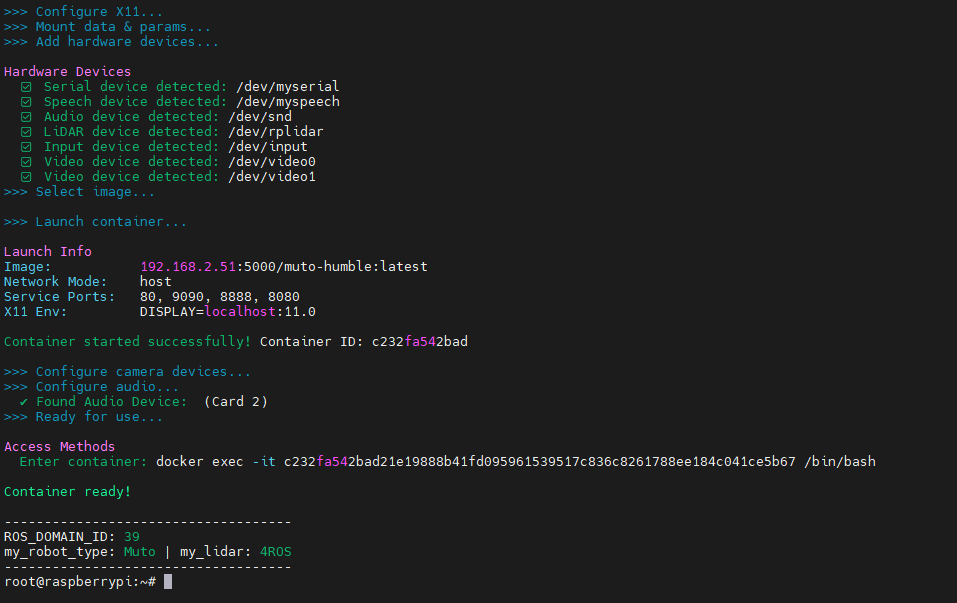
Task: Click the X11 Env value "DISPLAY=localhost:11.0"
Action: tap(228, 312)
